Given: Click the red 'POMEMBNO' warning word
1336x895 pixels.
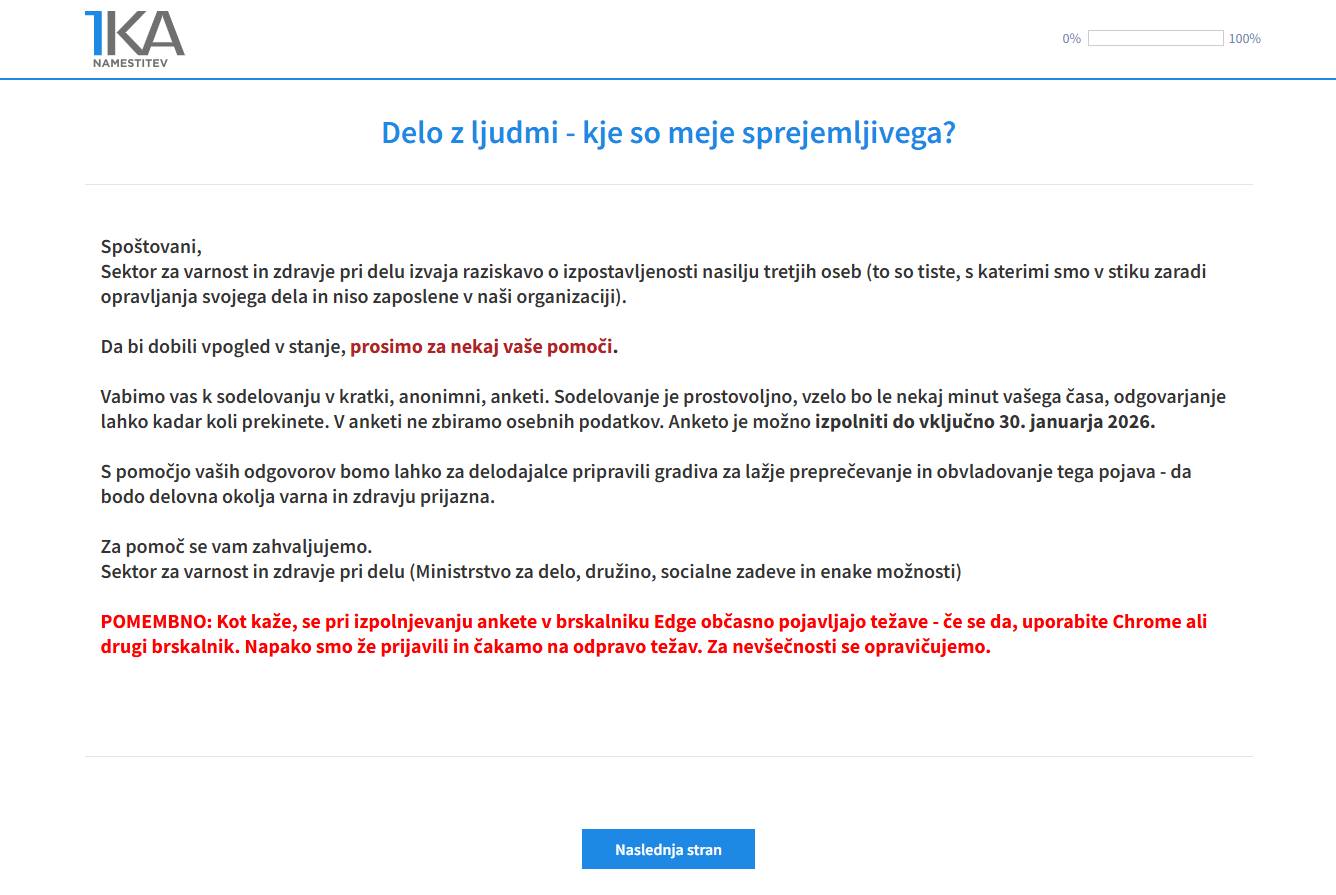Looking at the screenshot, I should (x=155, y=621).
